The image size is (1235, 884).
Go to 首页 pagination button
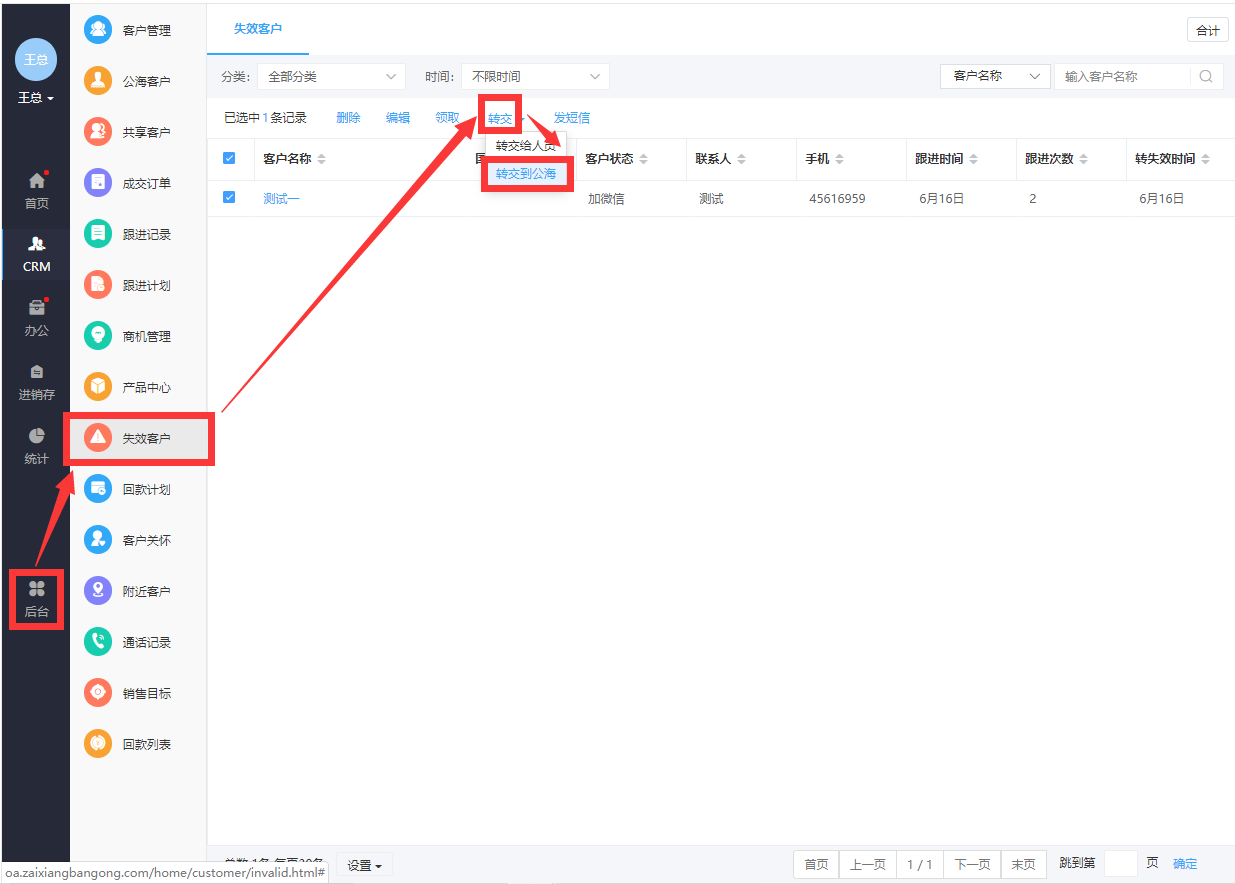(816, 865)
